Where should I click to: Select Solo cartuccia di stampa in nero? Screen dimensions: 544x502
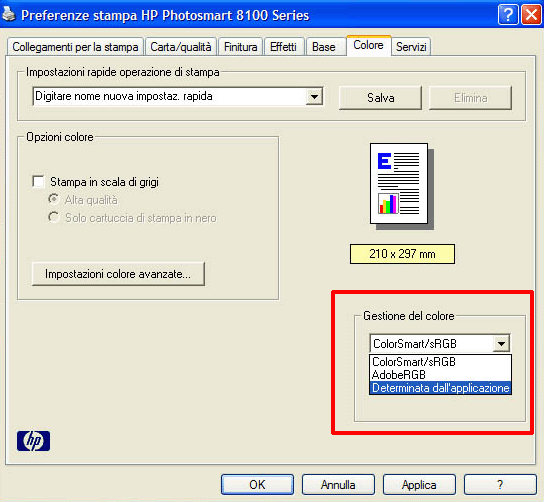click(x=53, y=218)
